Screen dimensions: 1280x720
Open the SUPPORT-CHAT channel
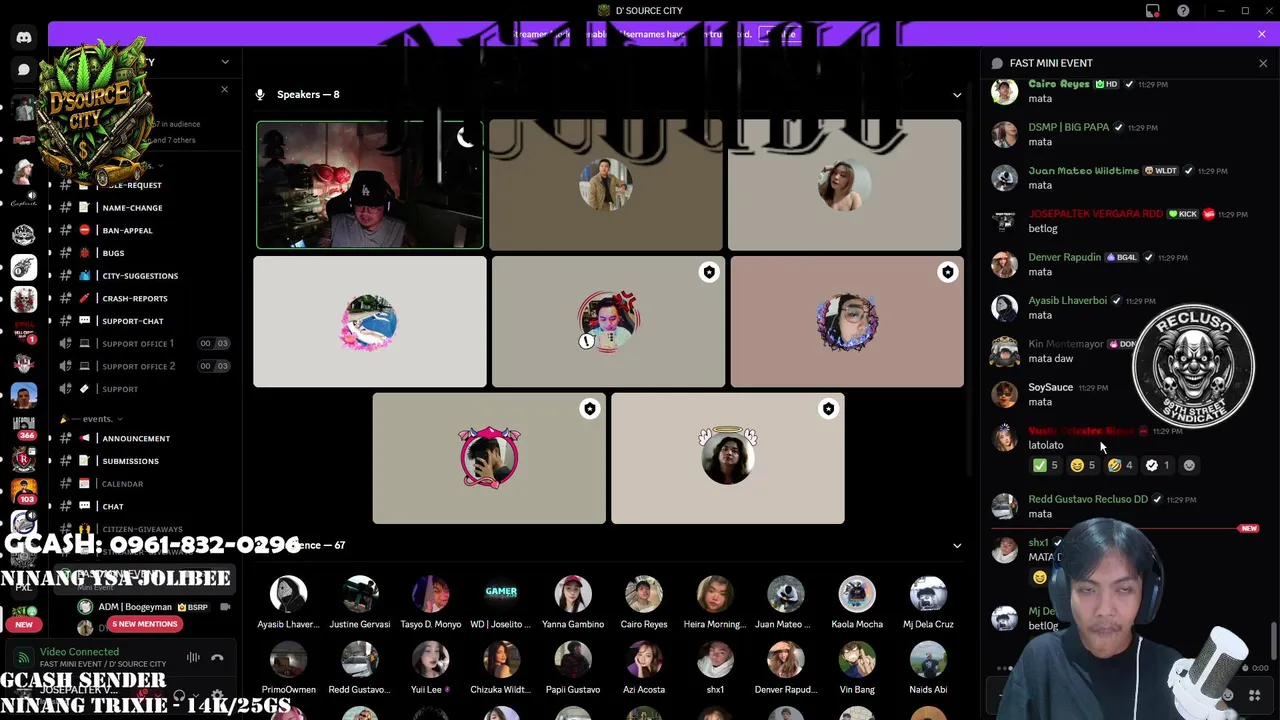tap(132, 321)
